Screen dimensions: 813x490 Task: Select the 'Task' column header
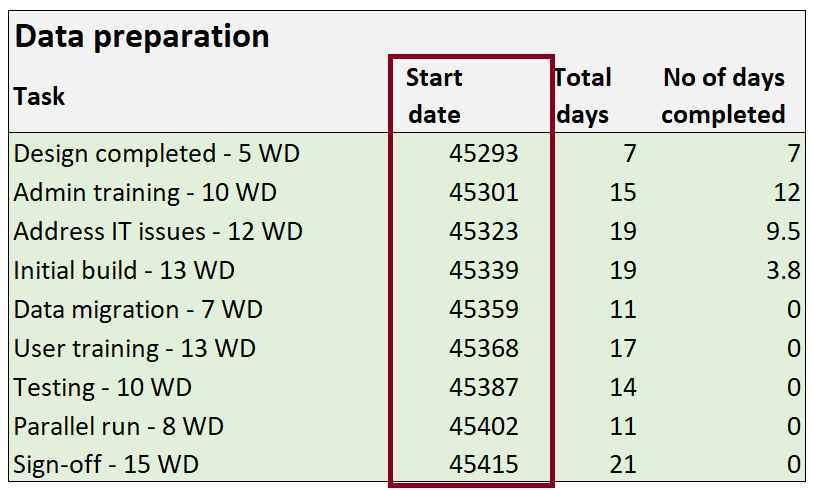[x=40, y=97]
